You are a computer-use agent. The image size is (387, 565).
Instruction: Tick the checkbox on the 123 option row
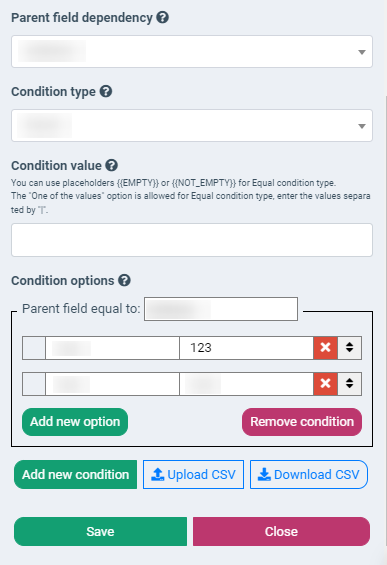[34, 348]
